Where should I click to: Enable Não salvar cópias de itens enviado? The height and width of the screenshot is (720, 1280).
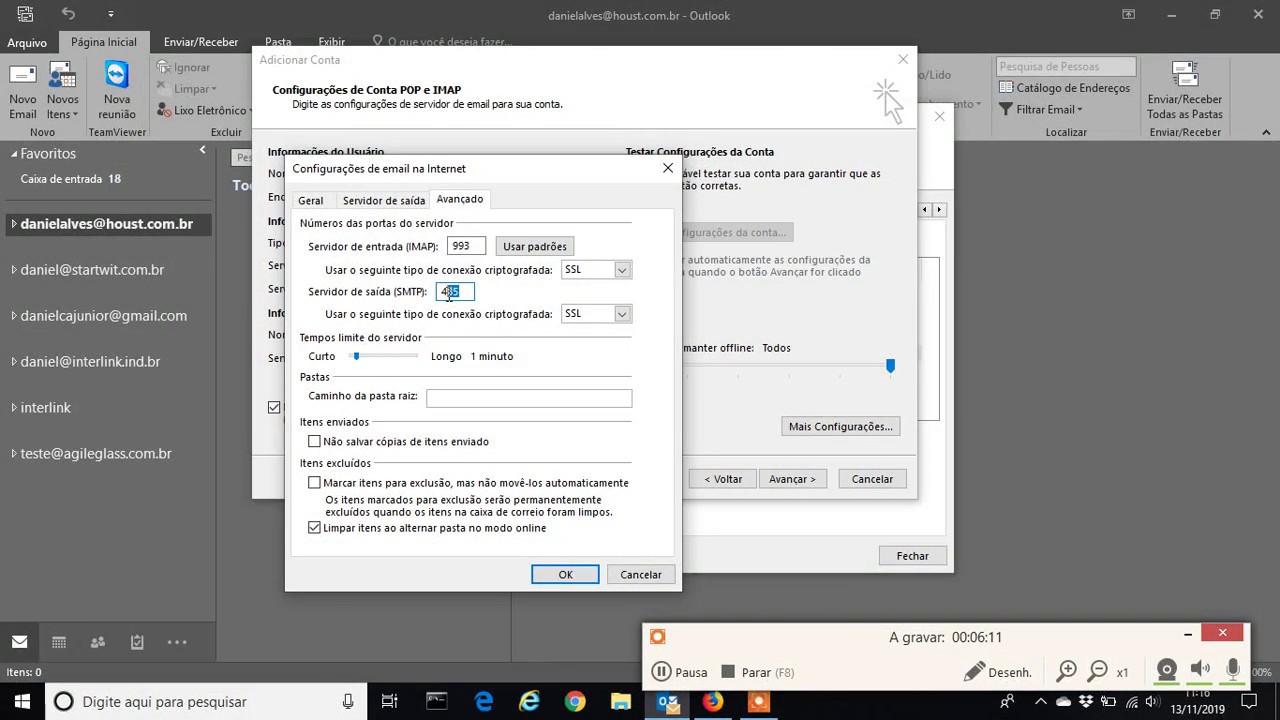click(314, 441)
